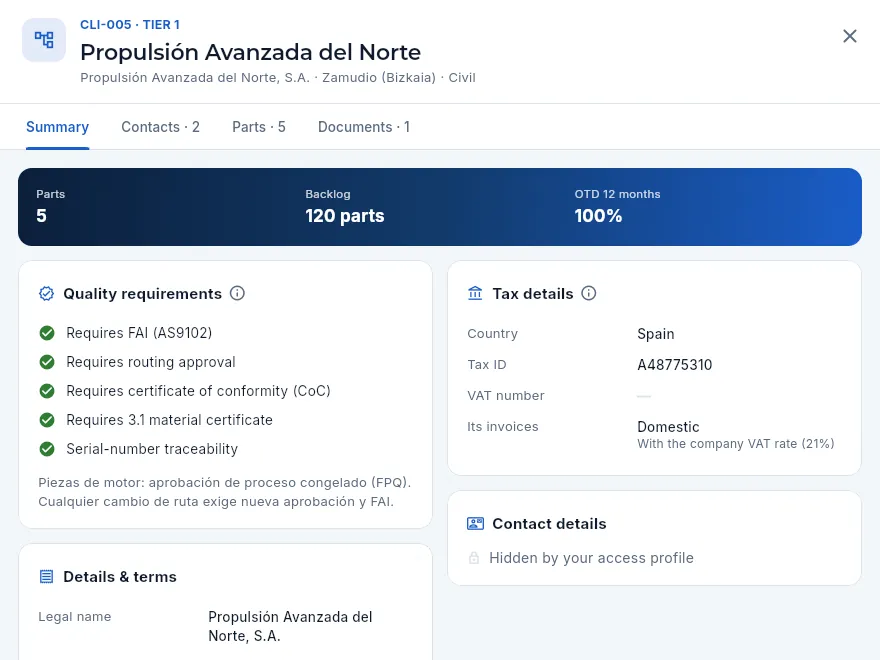
Task: Click the green check next to Requires routing approval
Action: point(47,362)
